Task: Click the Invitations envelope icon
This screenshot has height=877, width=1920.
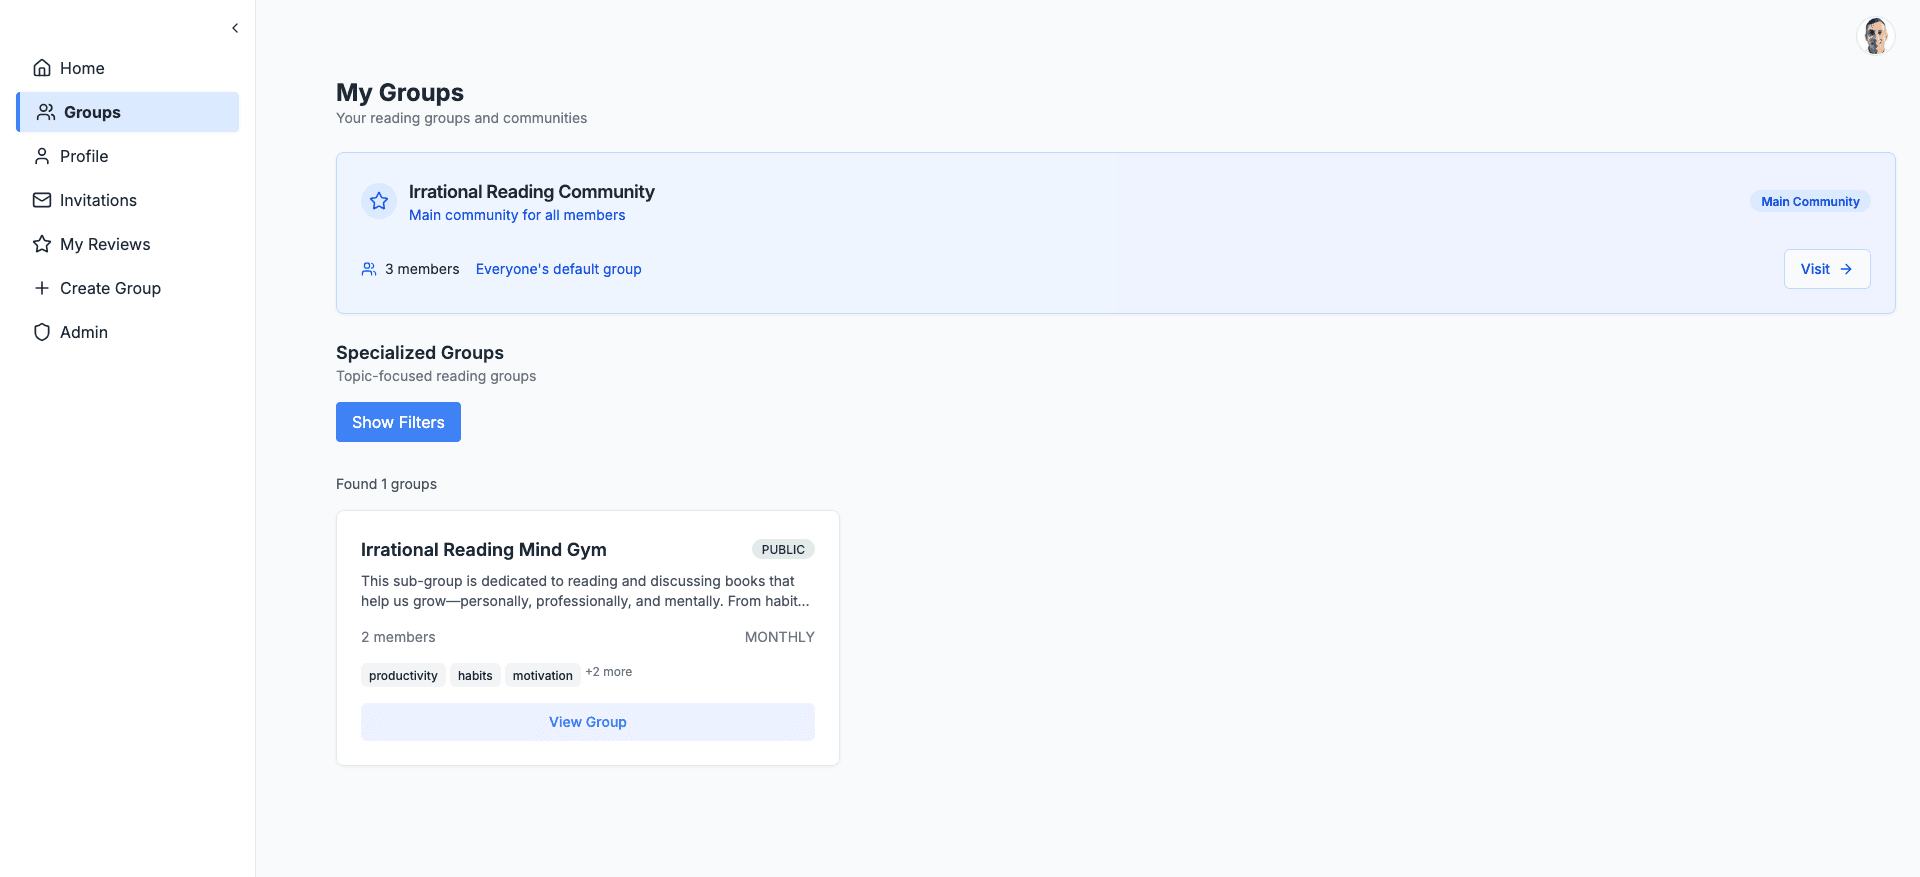Action: click(x=42, y=200)
